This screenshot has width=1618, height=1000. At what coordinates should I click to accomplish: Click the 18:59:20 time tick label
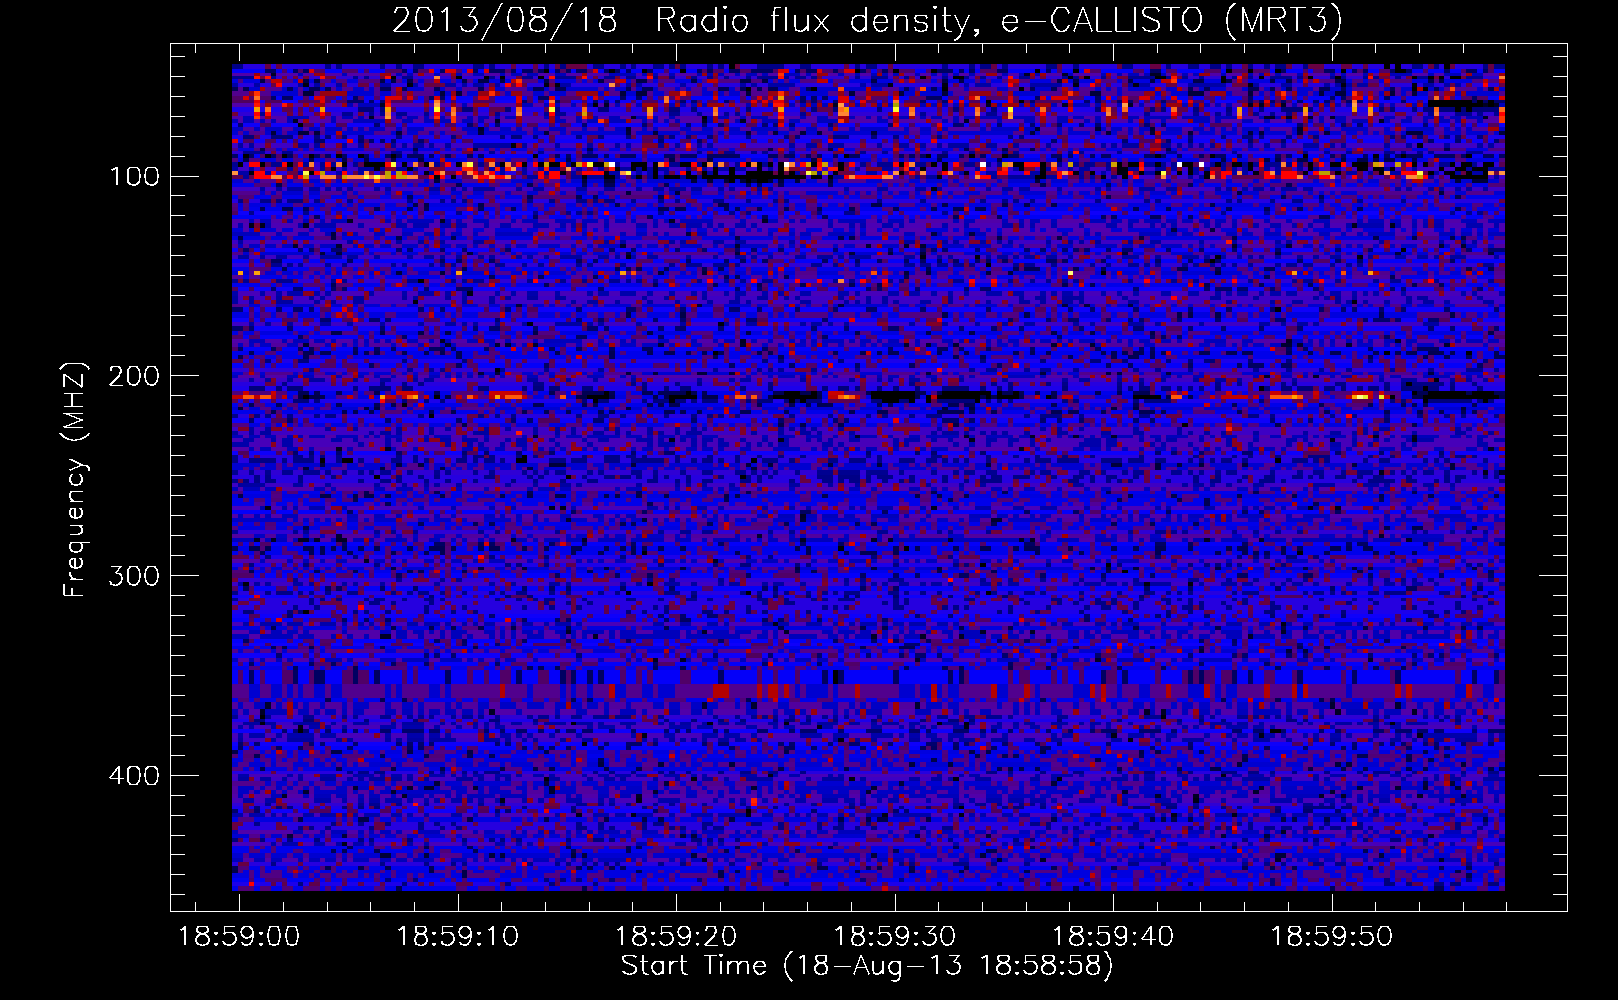[676, 937]
